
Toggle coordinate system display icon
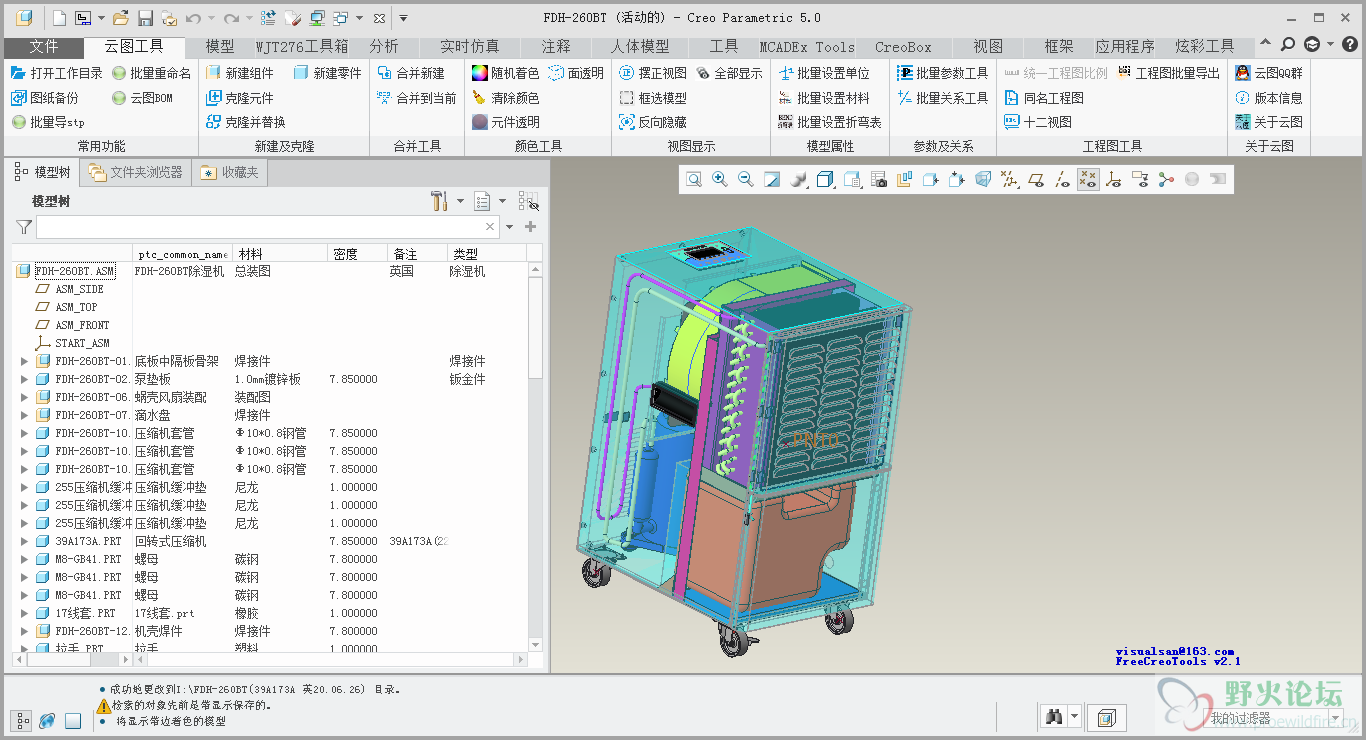[1114, 180]
